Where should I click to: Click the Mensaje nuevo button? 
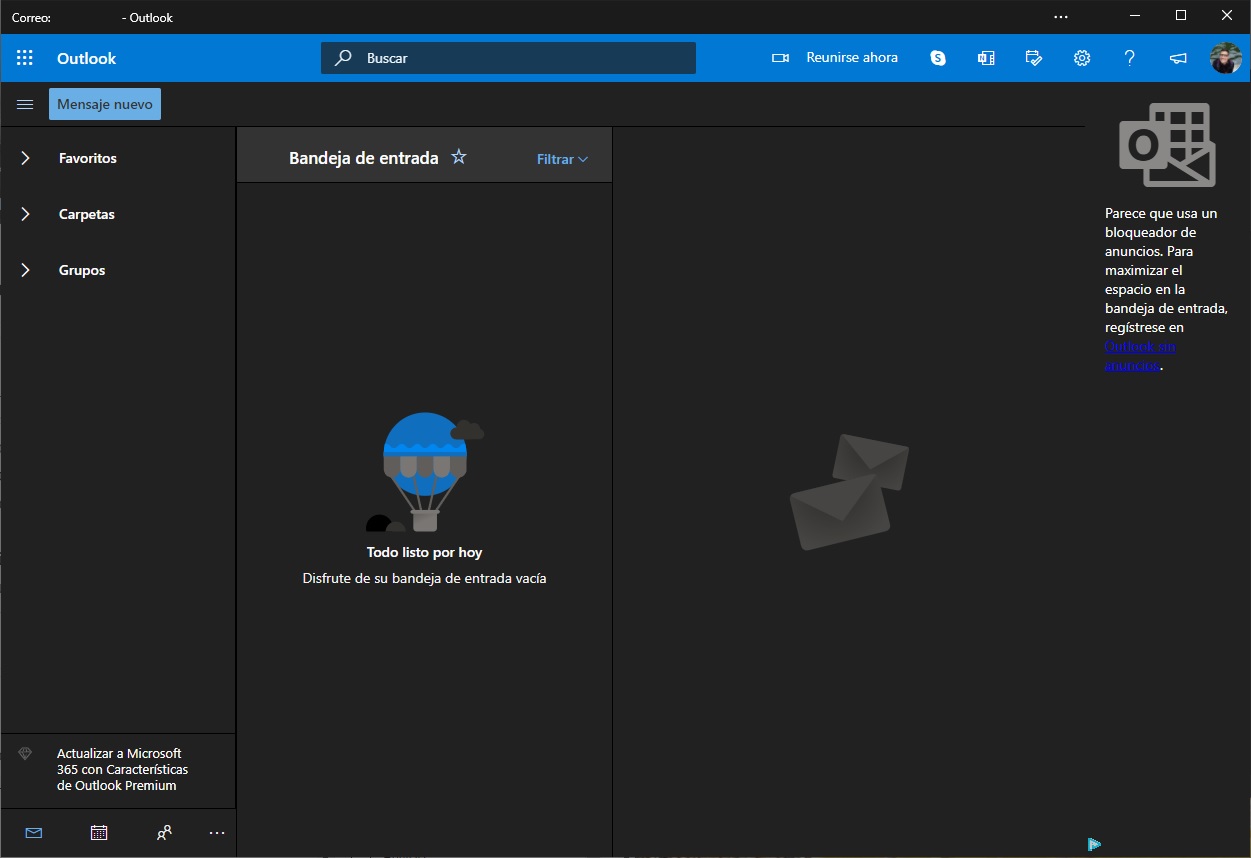coord(105,104)
